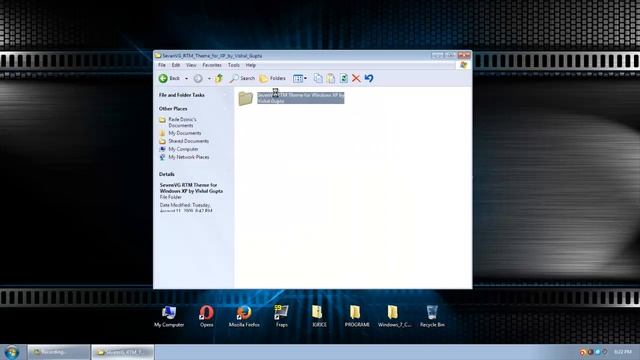This screenshot has height=360, width=640.
Task: Open the Start orb menu
Action: point(12,352)
